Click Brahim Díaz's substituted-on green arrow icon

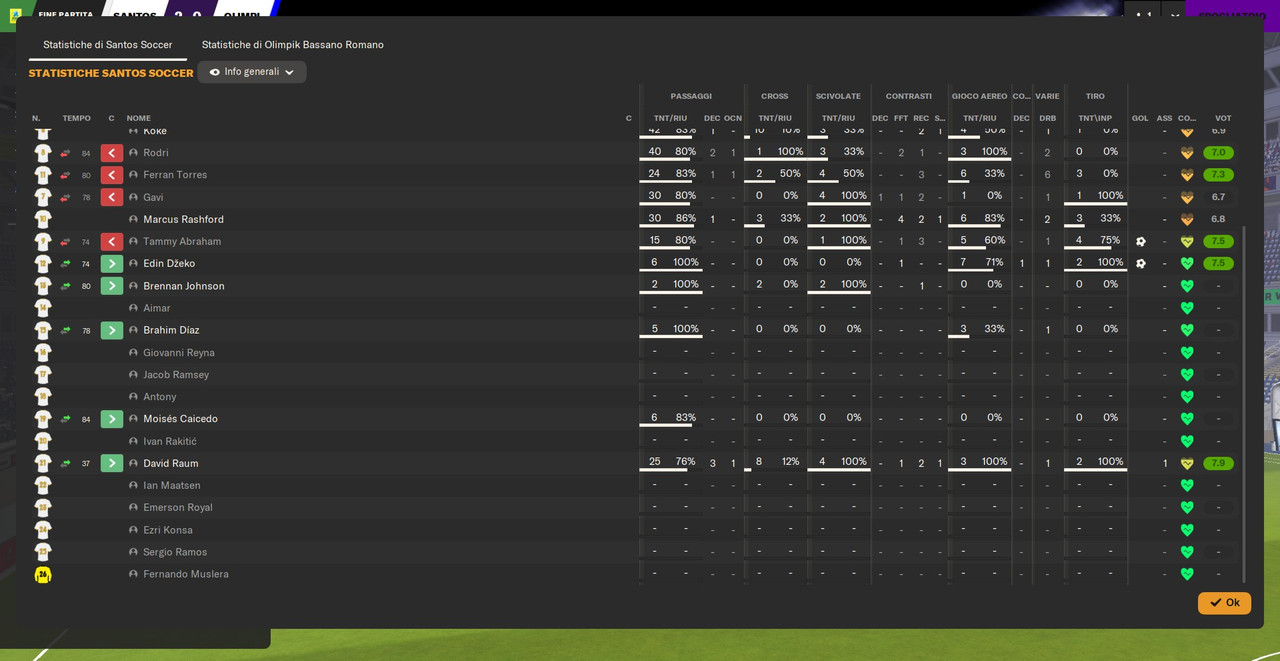point(111,330)
